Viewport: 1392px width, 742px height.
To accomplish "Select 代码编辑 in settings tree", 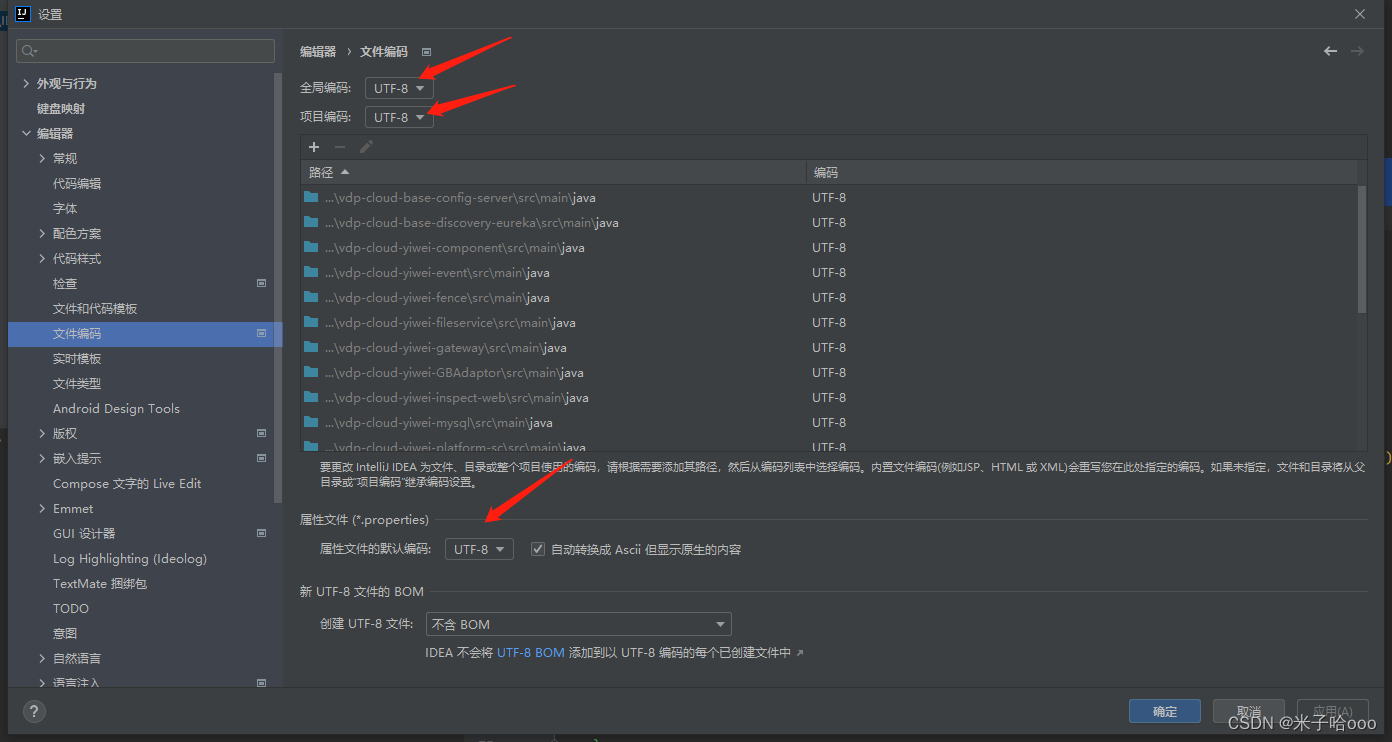I will [77, 183].
